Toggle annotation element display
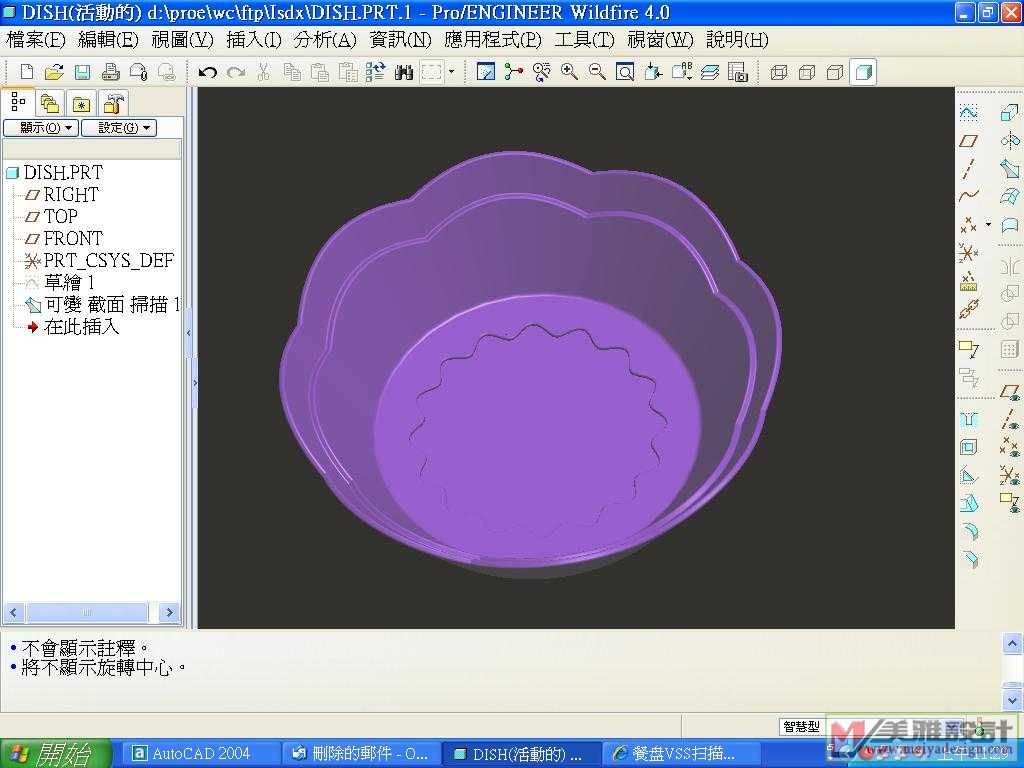This screenshot has height=768, width=1024. (x=1010, y=502)
